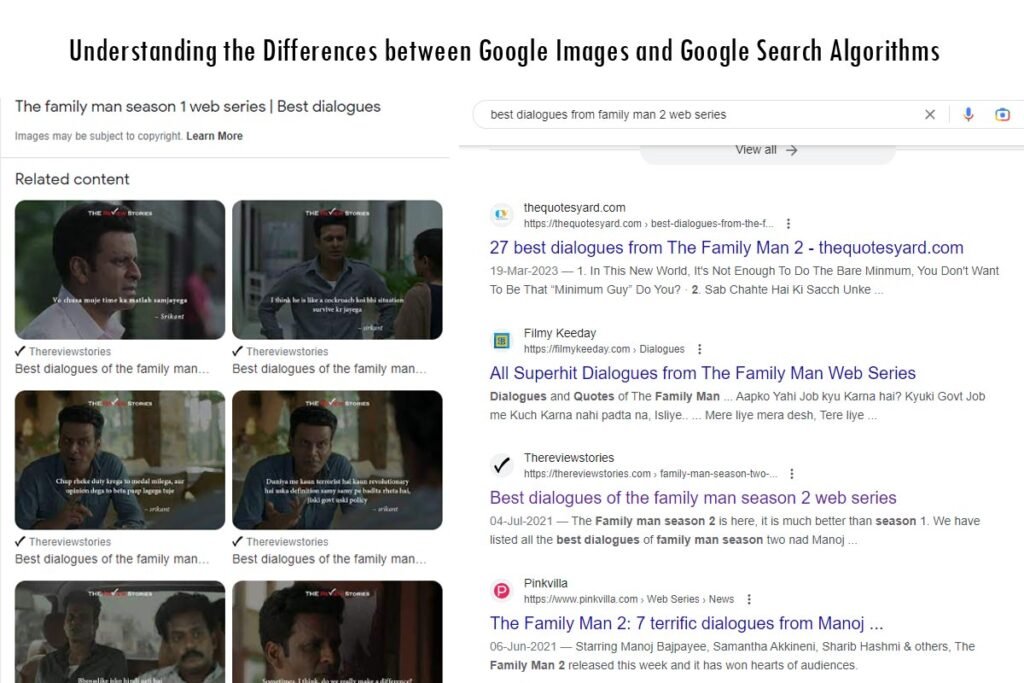1024x683 pixels.
Task: Click the voice search microphone icon
Action: 968,114
